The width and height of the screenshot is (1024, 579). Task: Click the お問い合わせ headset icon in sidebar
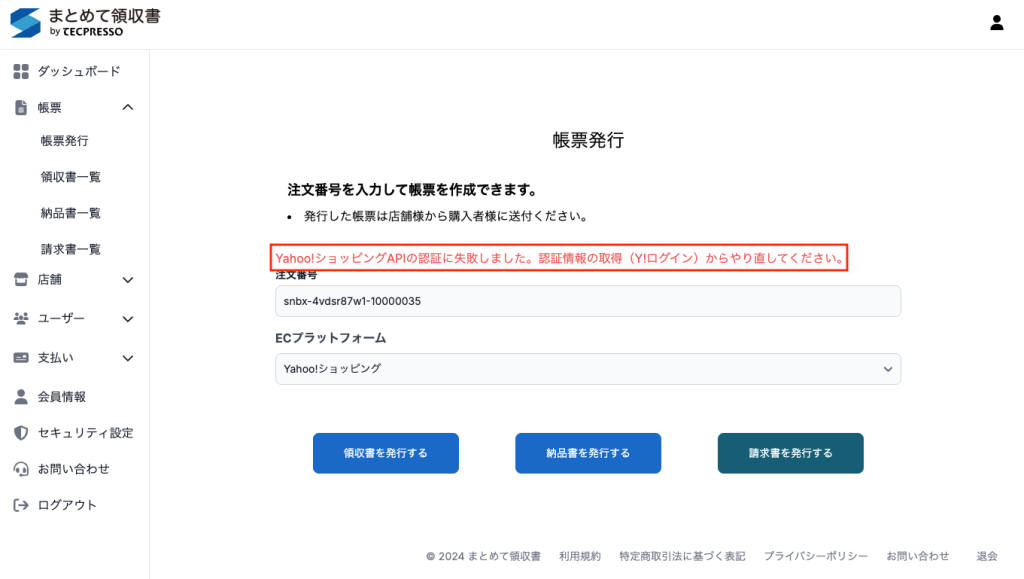21,469
